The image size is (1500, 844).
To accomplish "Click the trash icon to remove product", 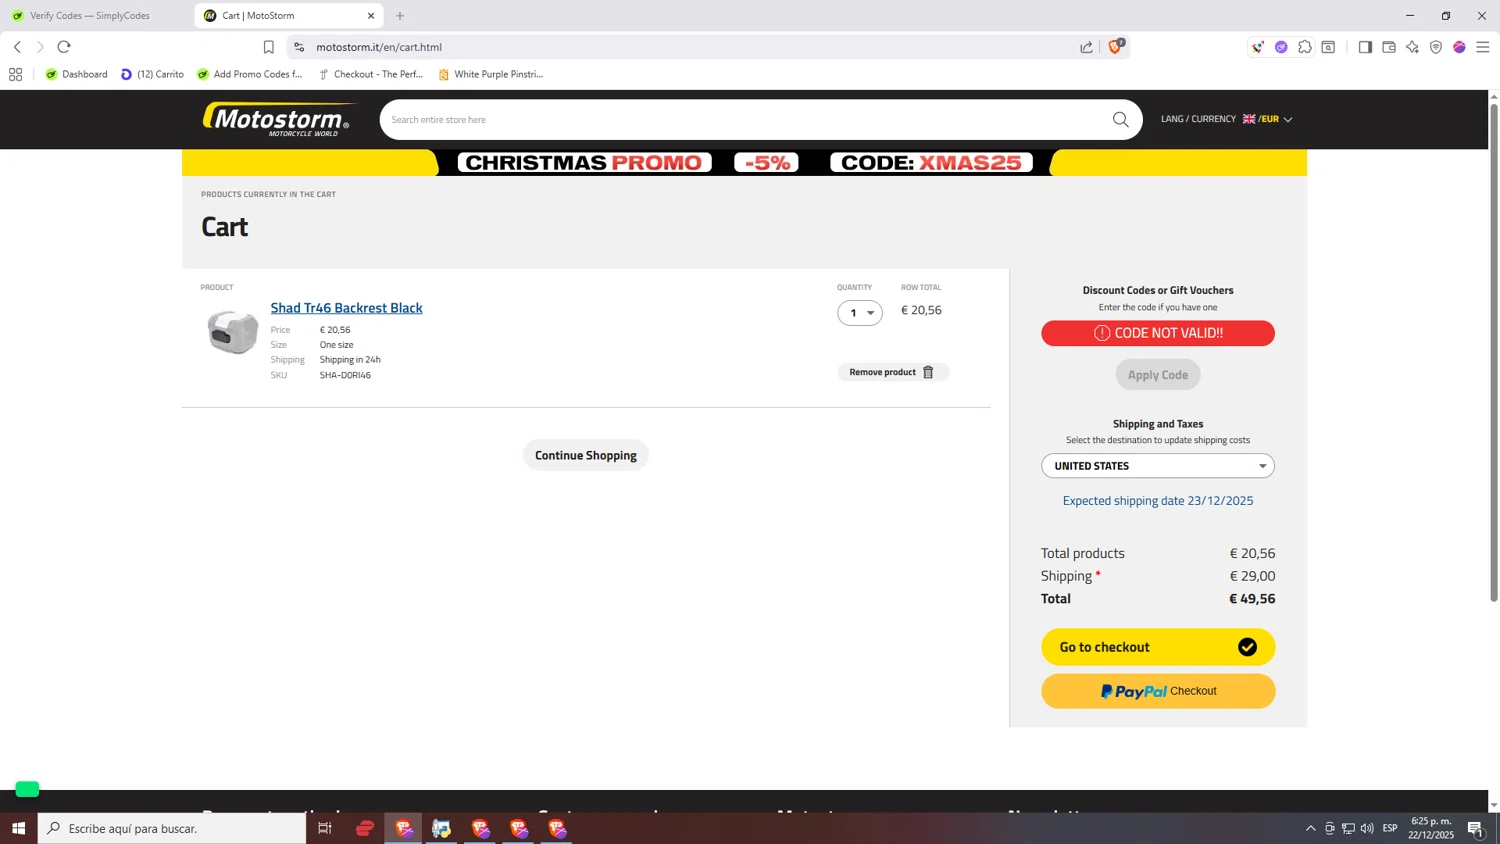I will 928,372.
